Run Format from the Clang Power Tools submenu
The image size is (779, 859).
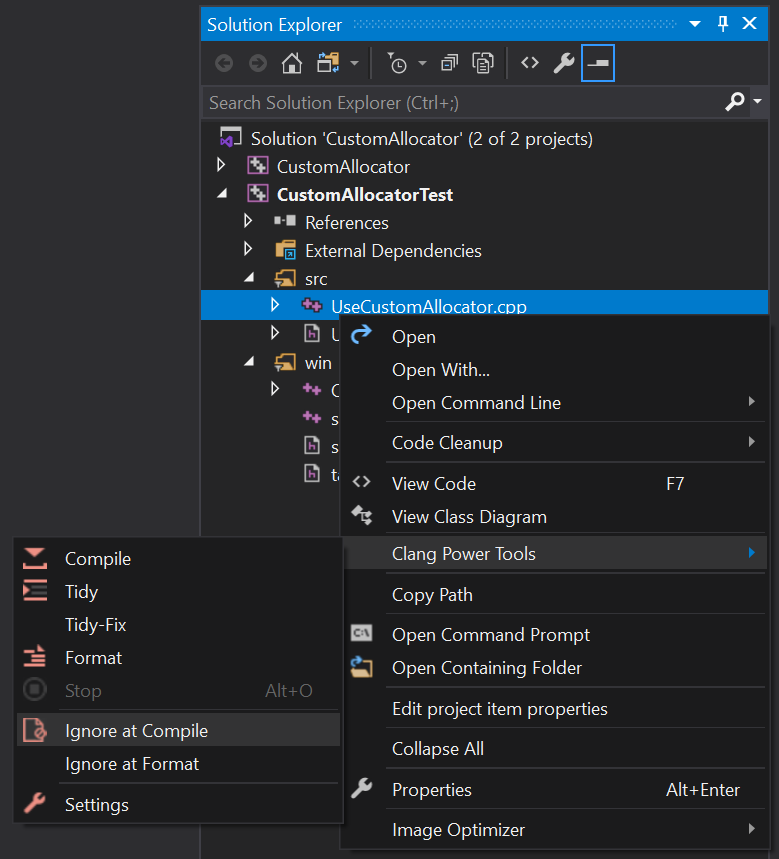point(179,658)
